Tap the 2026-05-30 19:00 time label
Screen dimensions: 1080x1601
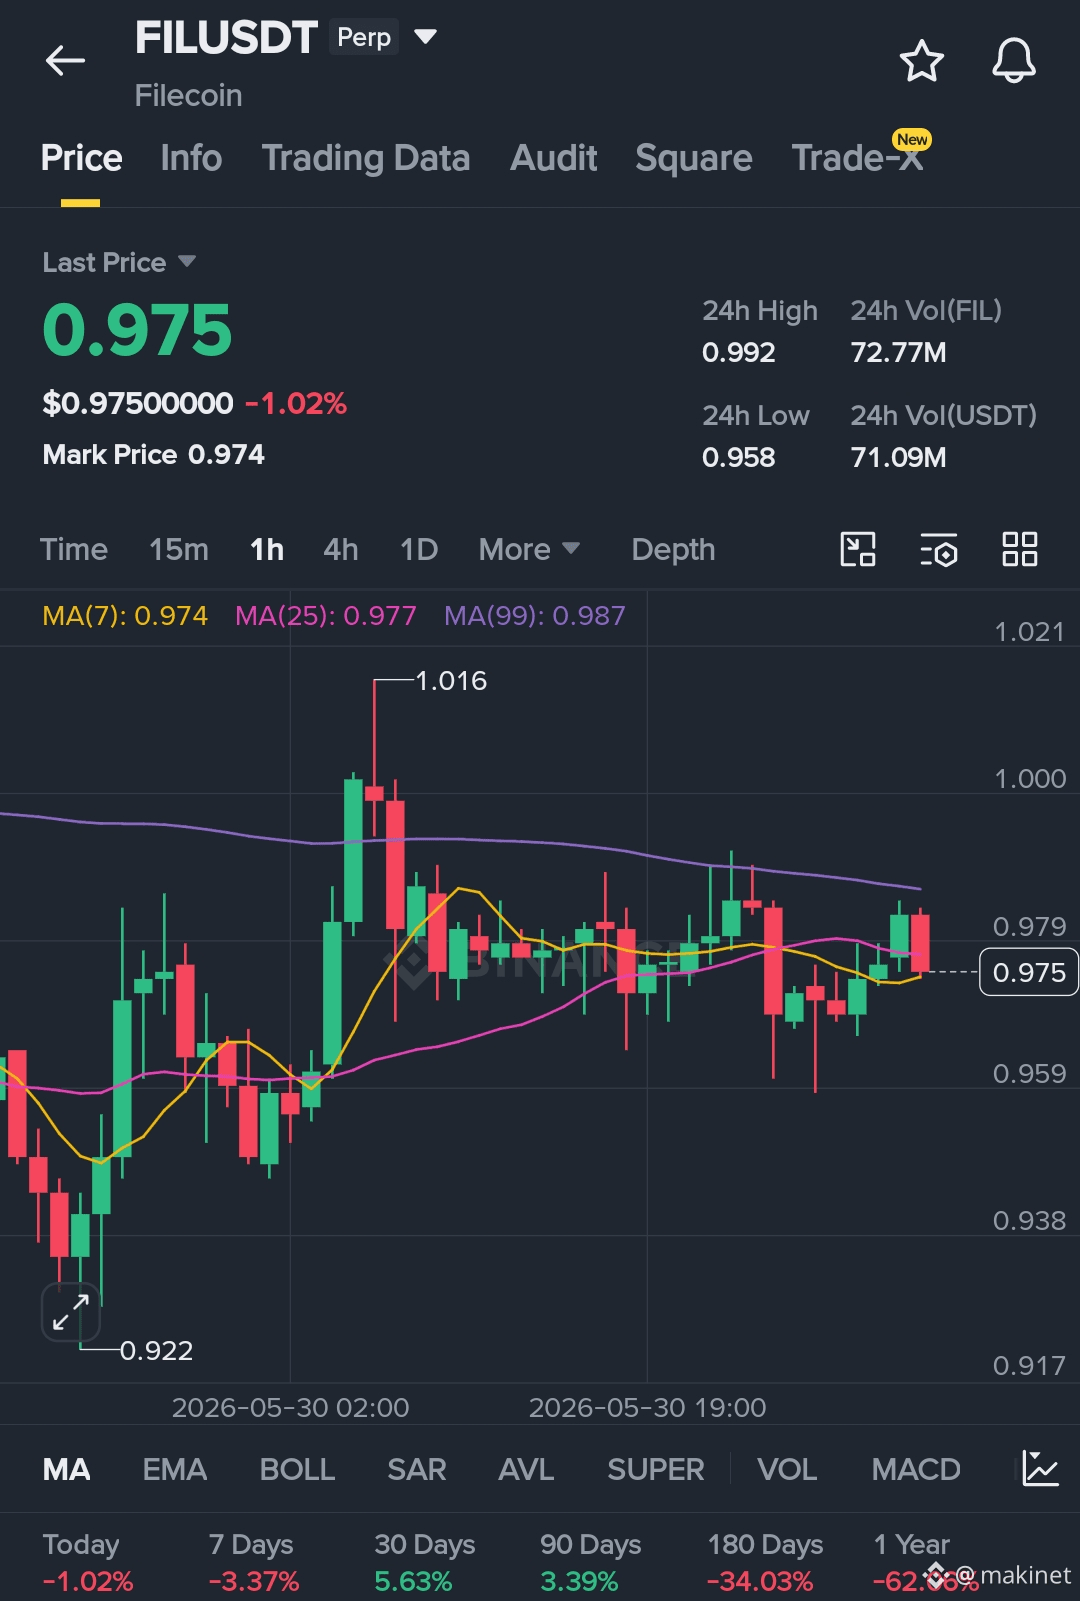[x=647, y=1408]
